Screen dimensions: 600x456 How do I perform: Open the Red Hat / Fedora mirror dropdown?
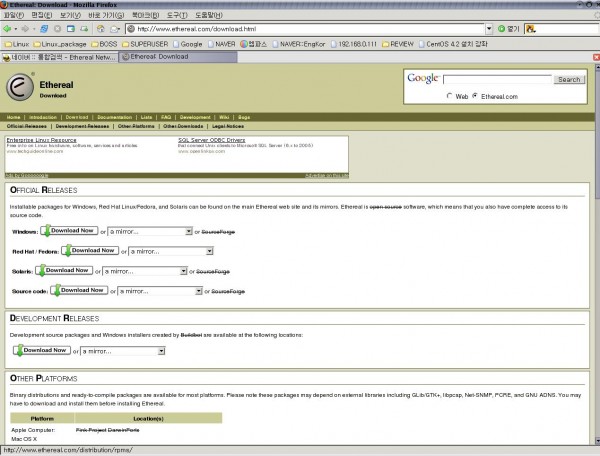point(171,251)
